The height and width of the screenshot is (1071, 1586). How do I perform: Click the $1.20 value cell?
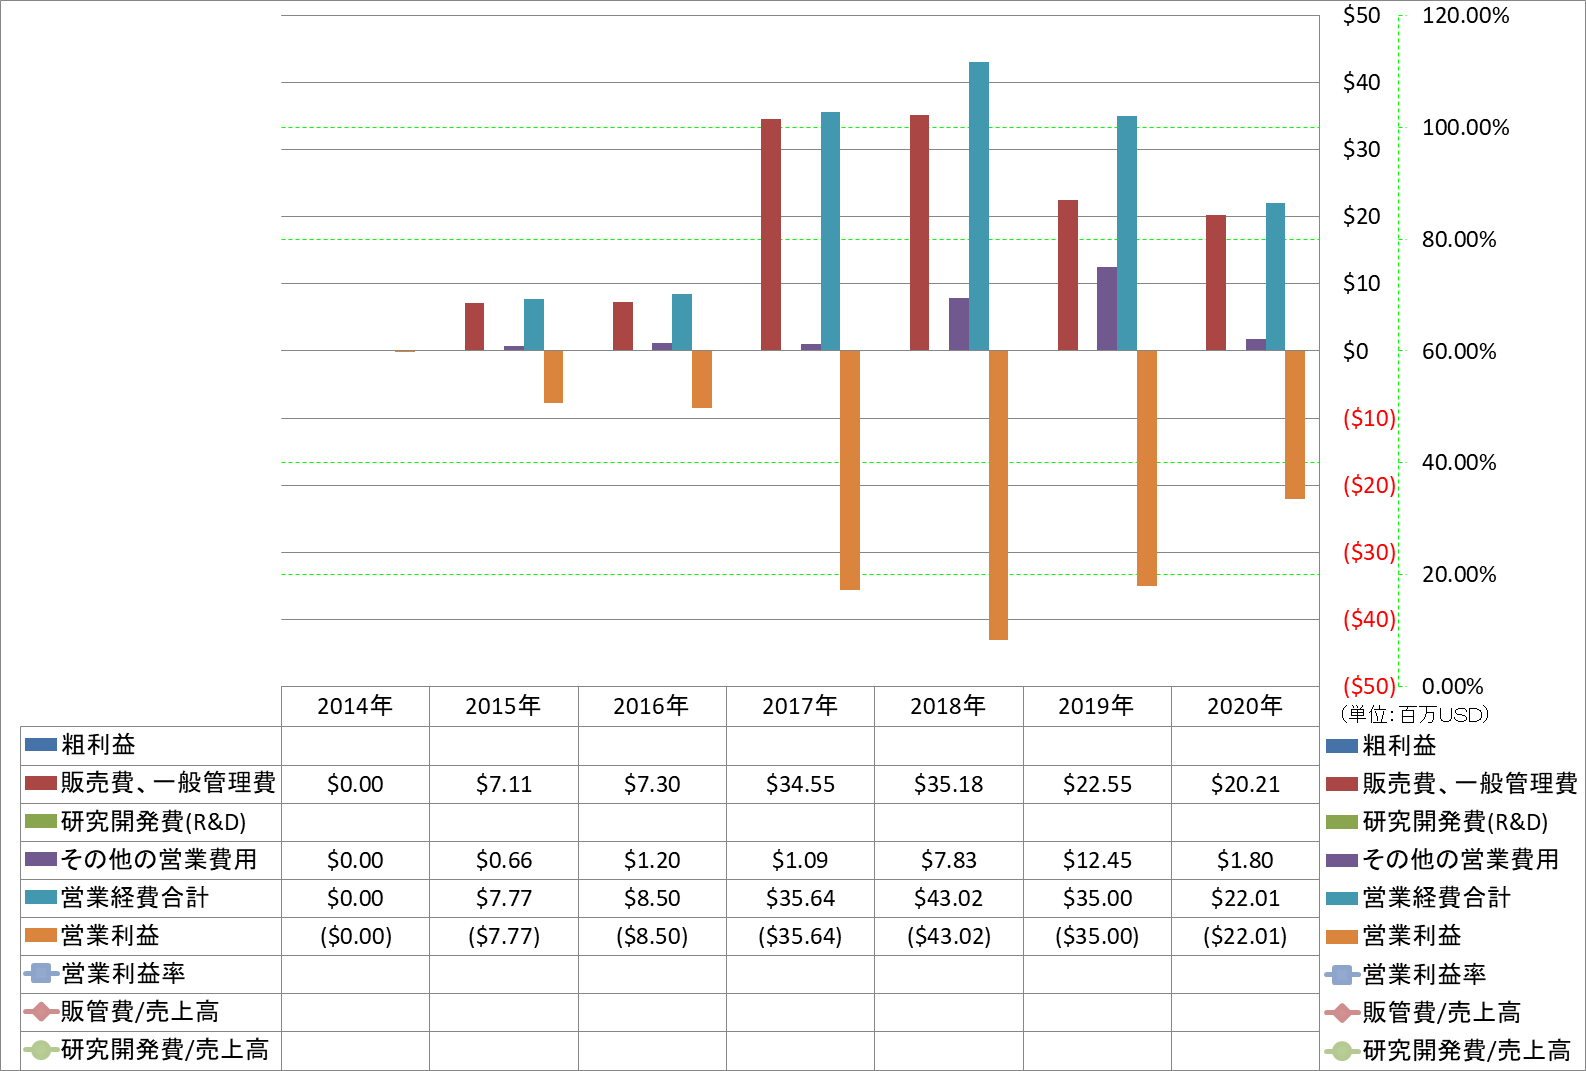pos(652,860)
